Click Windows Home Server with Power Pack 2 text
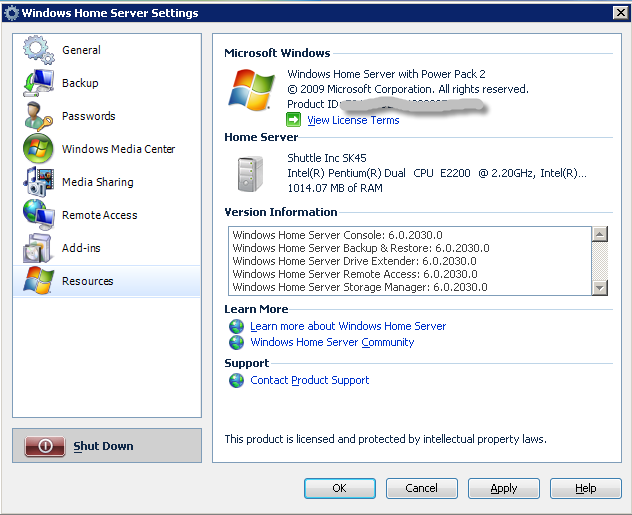 coord(386,74)
